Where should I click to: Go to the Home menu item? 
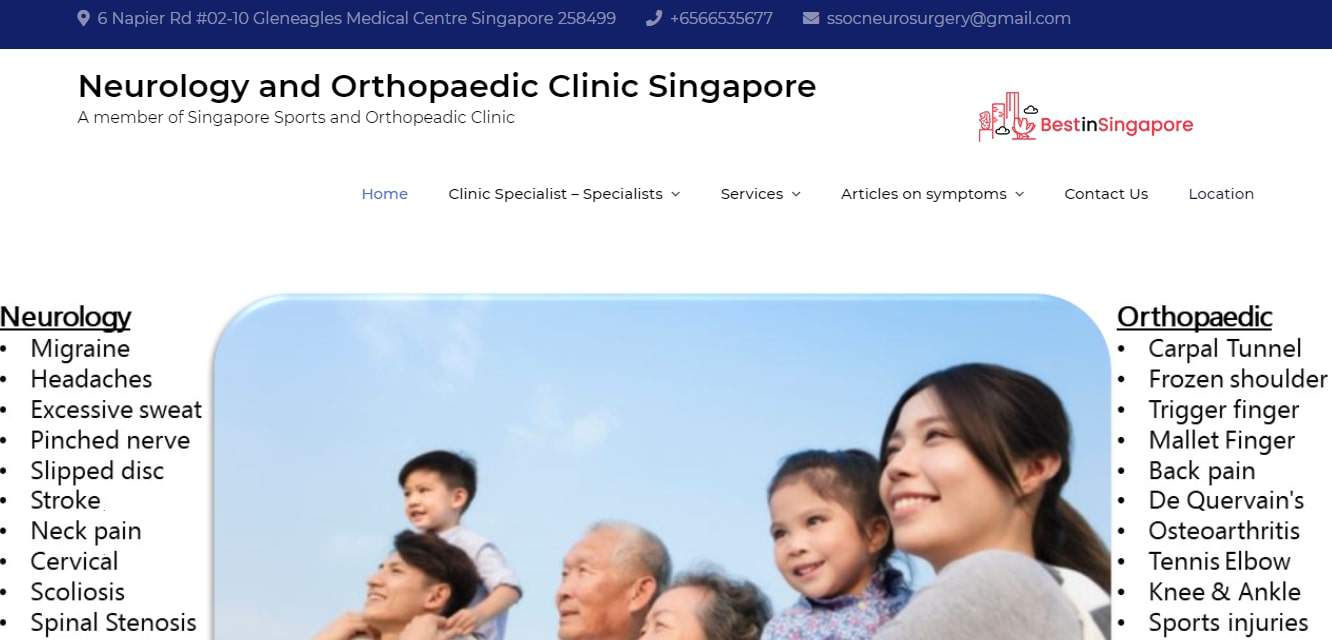pyautogui.click(x=384, y=194)
